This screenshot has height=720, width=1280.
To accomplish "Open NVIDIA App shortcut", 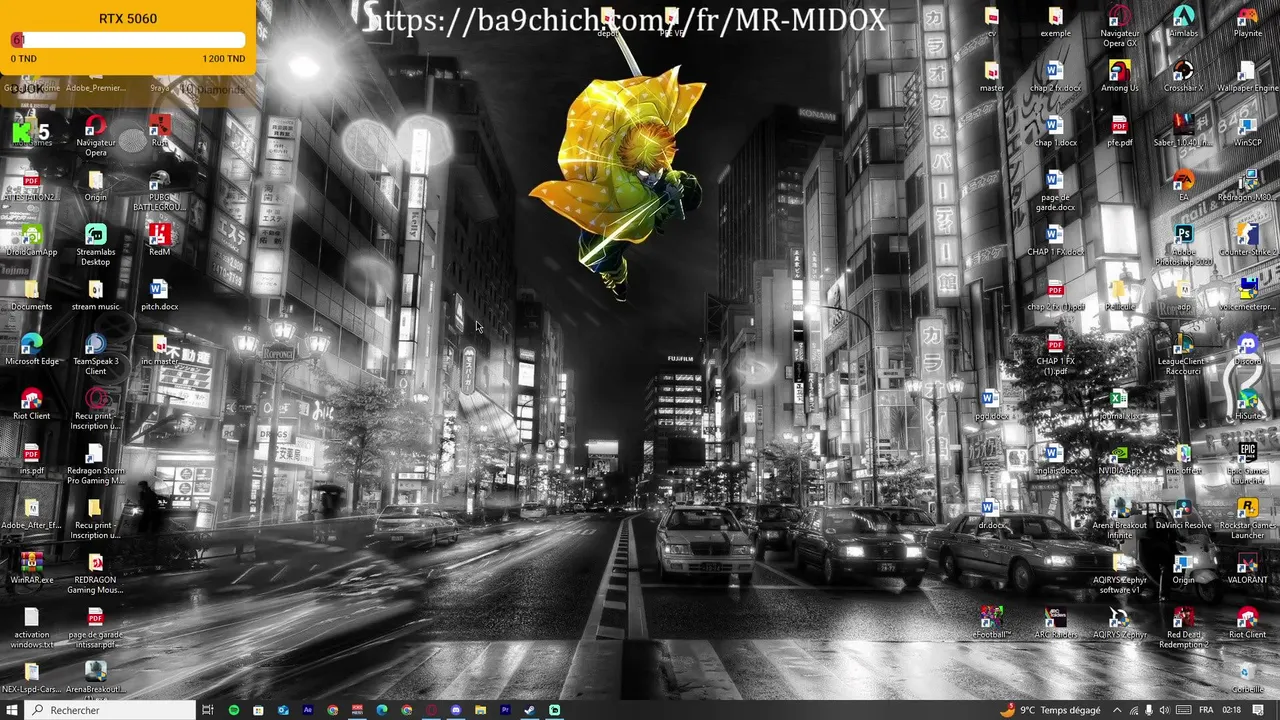I will point(1119,459).
